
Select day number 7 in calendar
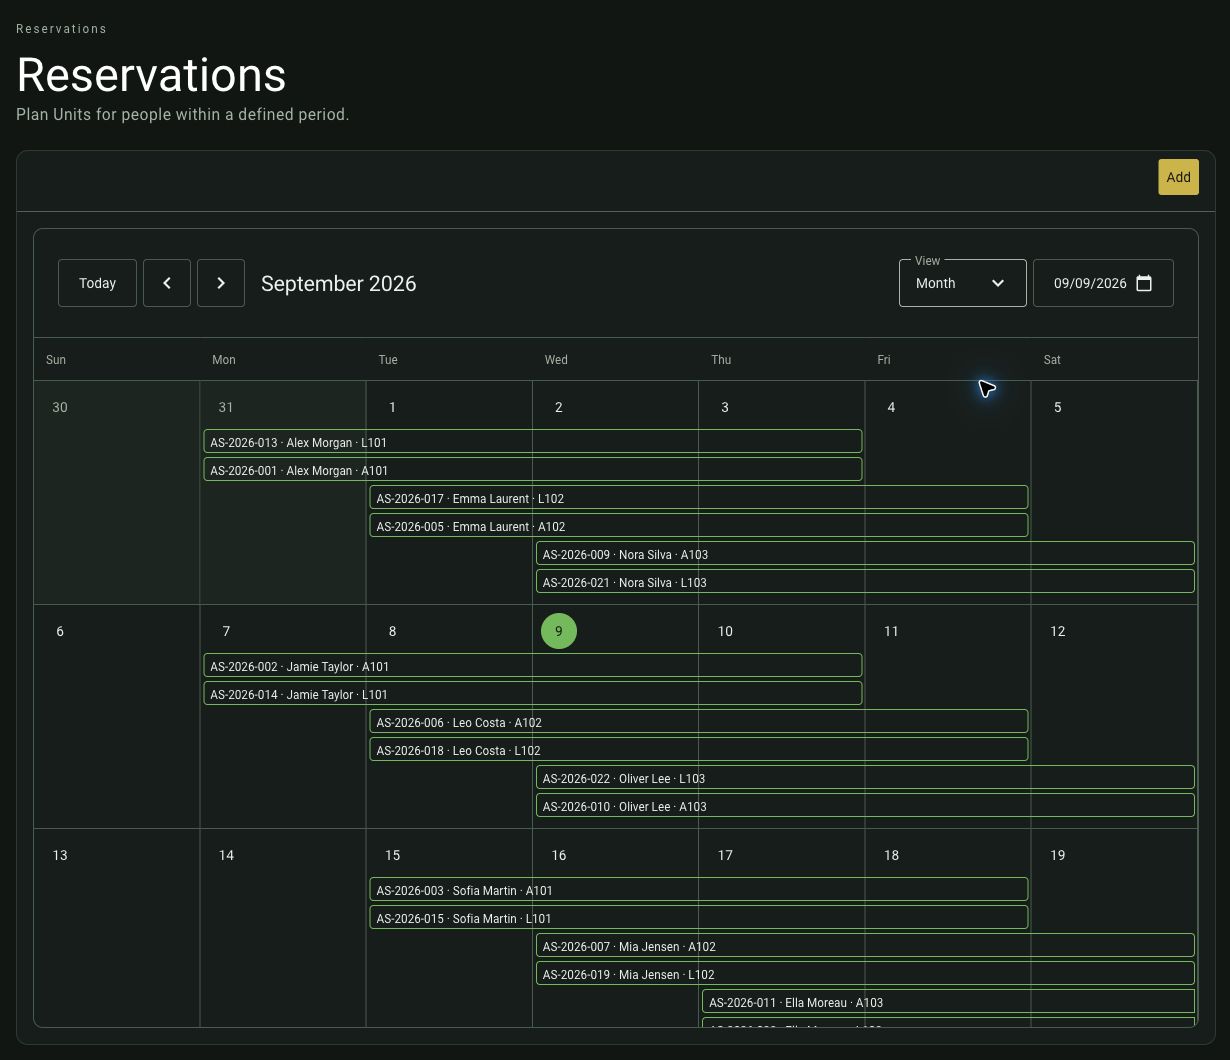tap(226, 631)
